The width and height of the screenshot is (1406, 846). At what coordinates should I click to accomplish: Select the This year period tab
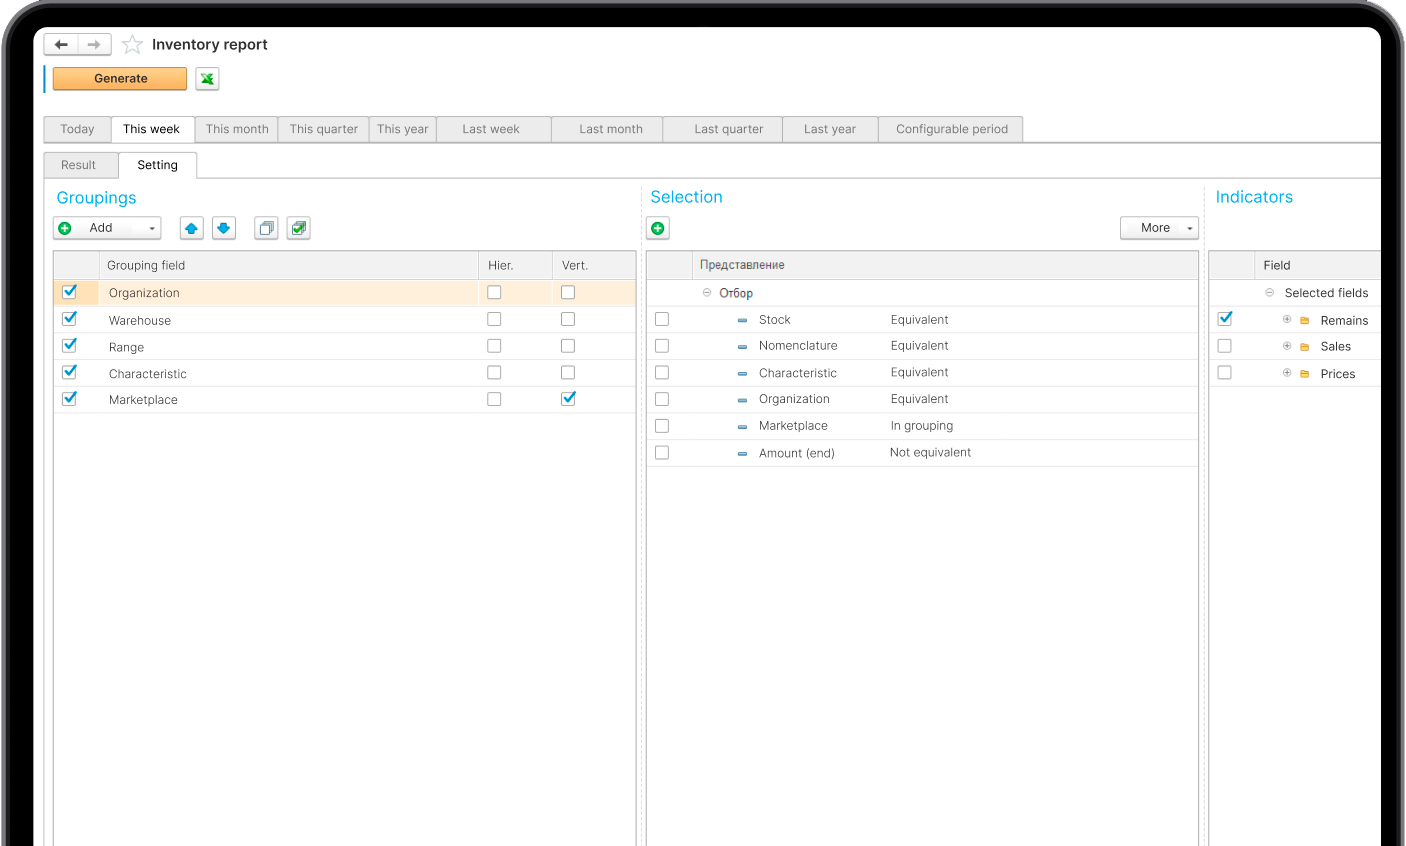(402, 129)
